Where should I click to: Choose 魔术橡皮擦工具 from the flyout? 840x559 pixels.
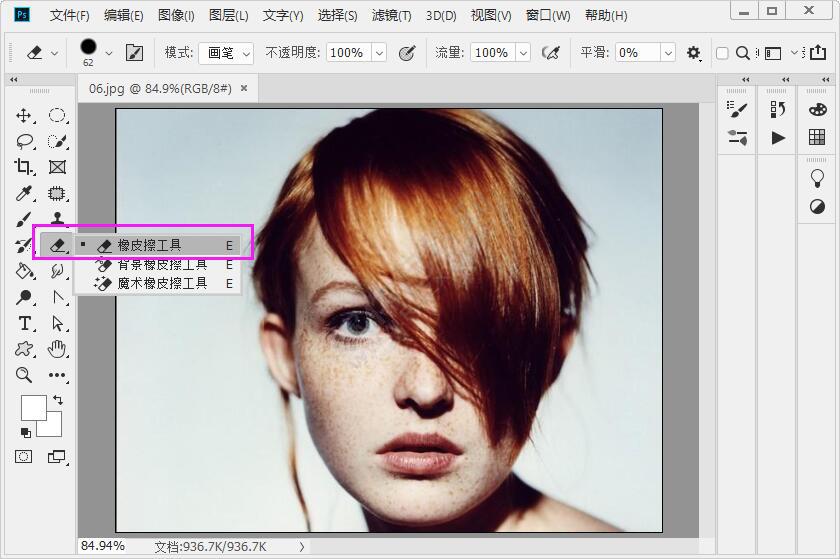162,284
